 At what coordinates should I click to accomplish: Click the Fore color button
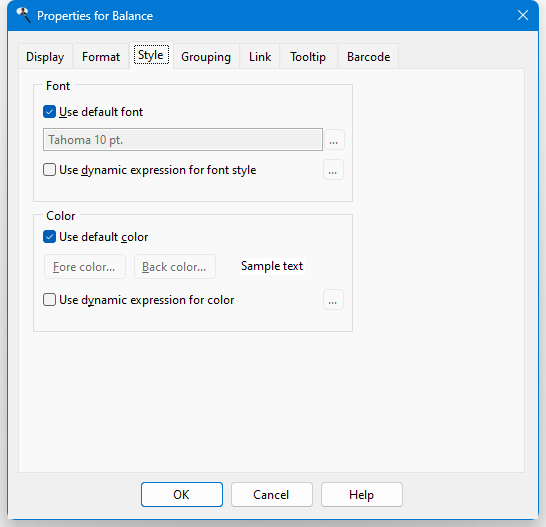click(85, 267)
